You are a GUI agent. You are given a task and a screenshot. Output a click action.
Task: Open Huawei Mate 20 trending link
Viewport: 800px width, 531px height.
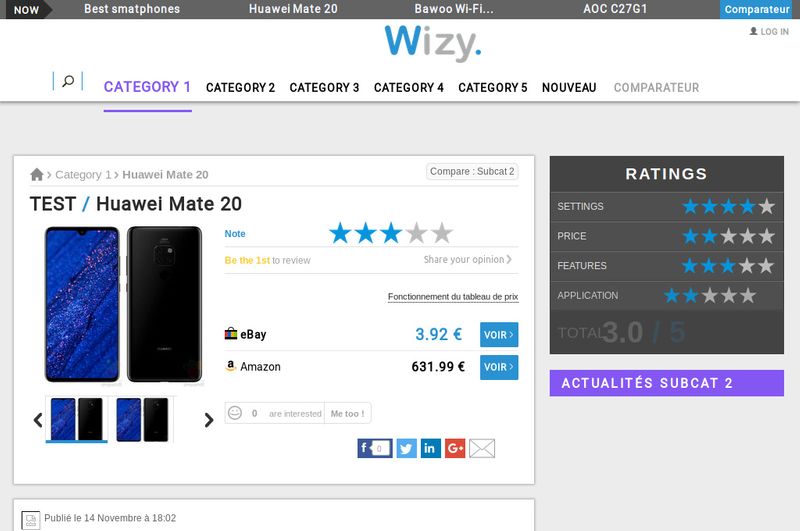[x=293, y=9]
